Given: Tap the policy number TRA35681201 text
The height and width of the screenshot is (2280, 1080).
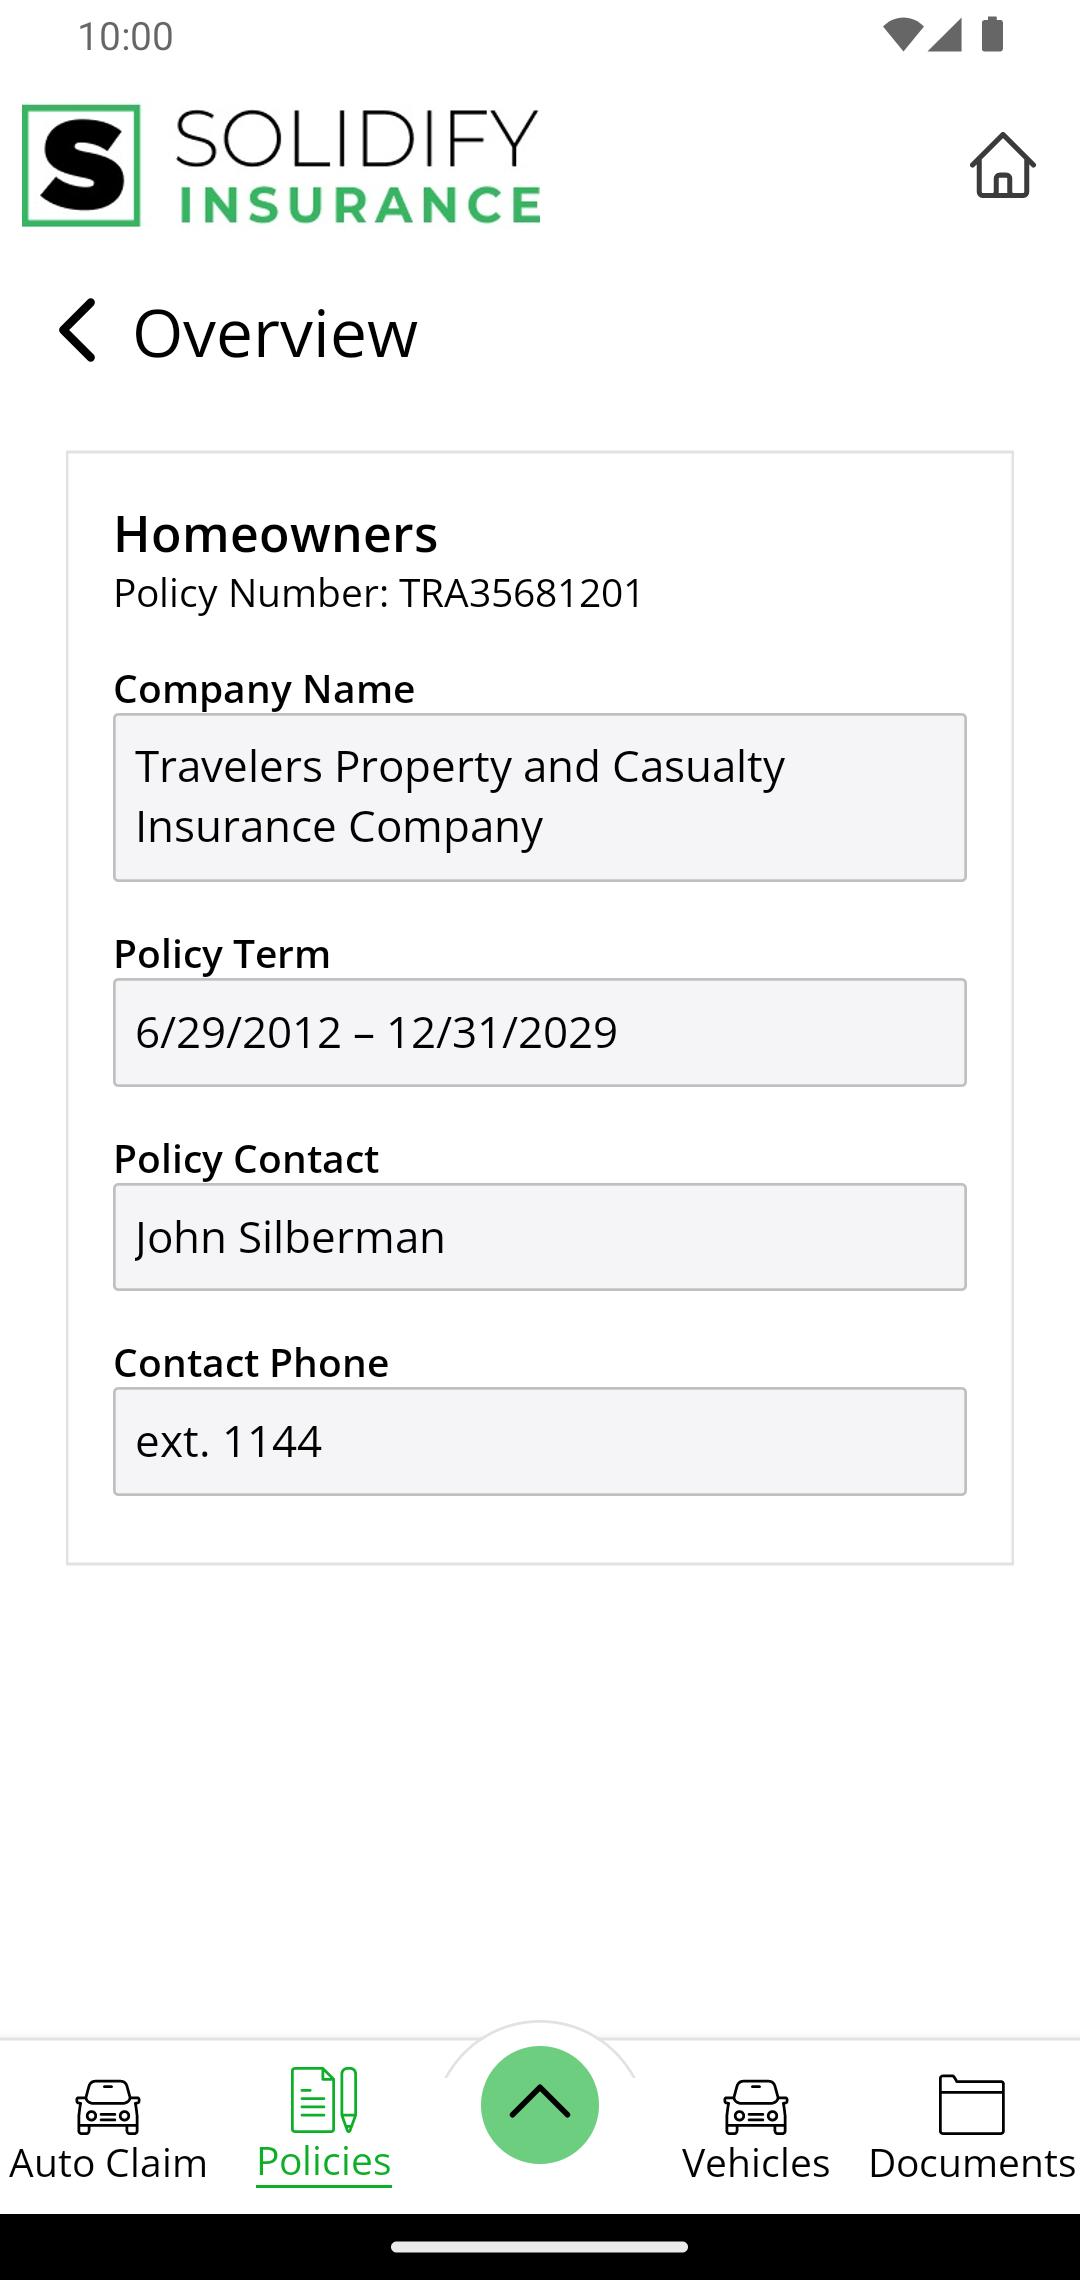Looking at the screenshot, I should pos(521,593).
